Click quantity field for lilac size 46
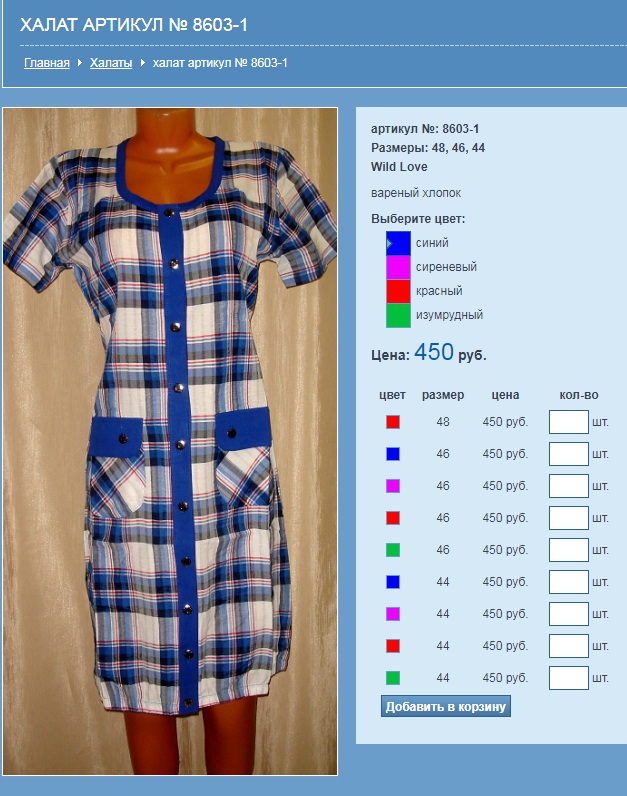The height and width of the screenshot is (796, 627). coord(569,486)
